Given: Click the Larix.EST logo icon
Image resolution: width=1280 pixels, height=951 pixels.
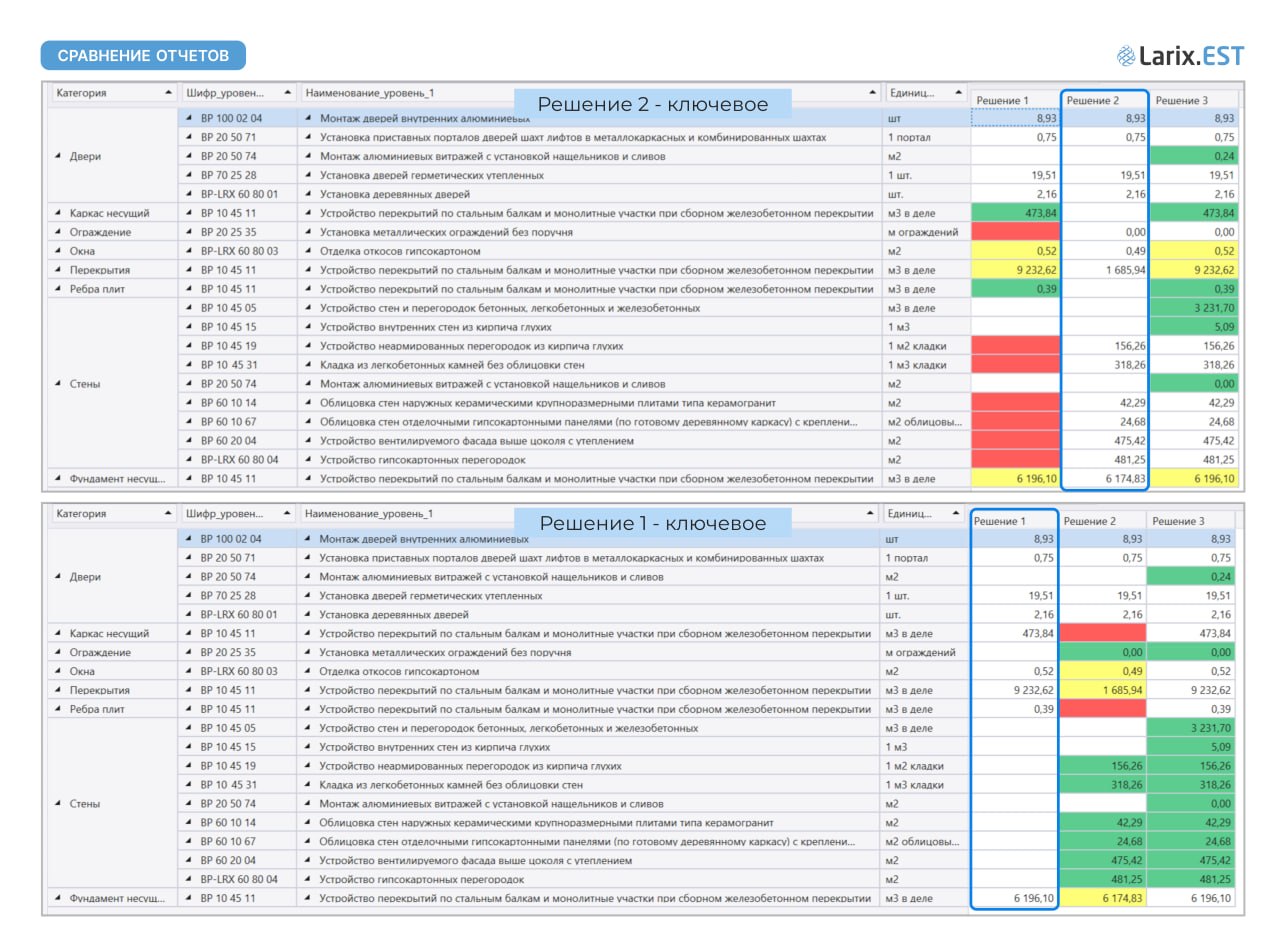Looking at the screenshot, I should click(1126, 56).
